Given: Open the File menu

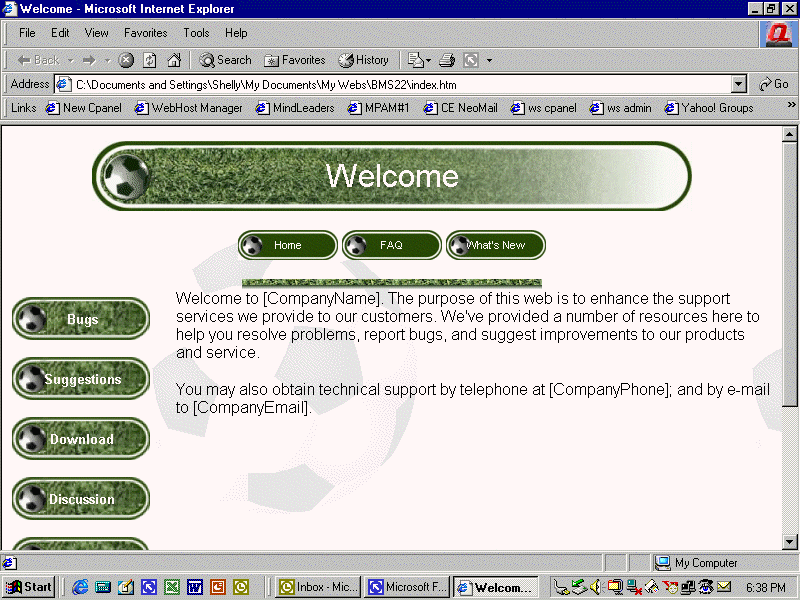Looking at the screenshot, I should (x=27, y=33).
